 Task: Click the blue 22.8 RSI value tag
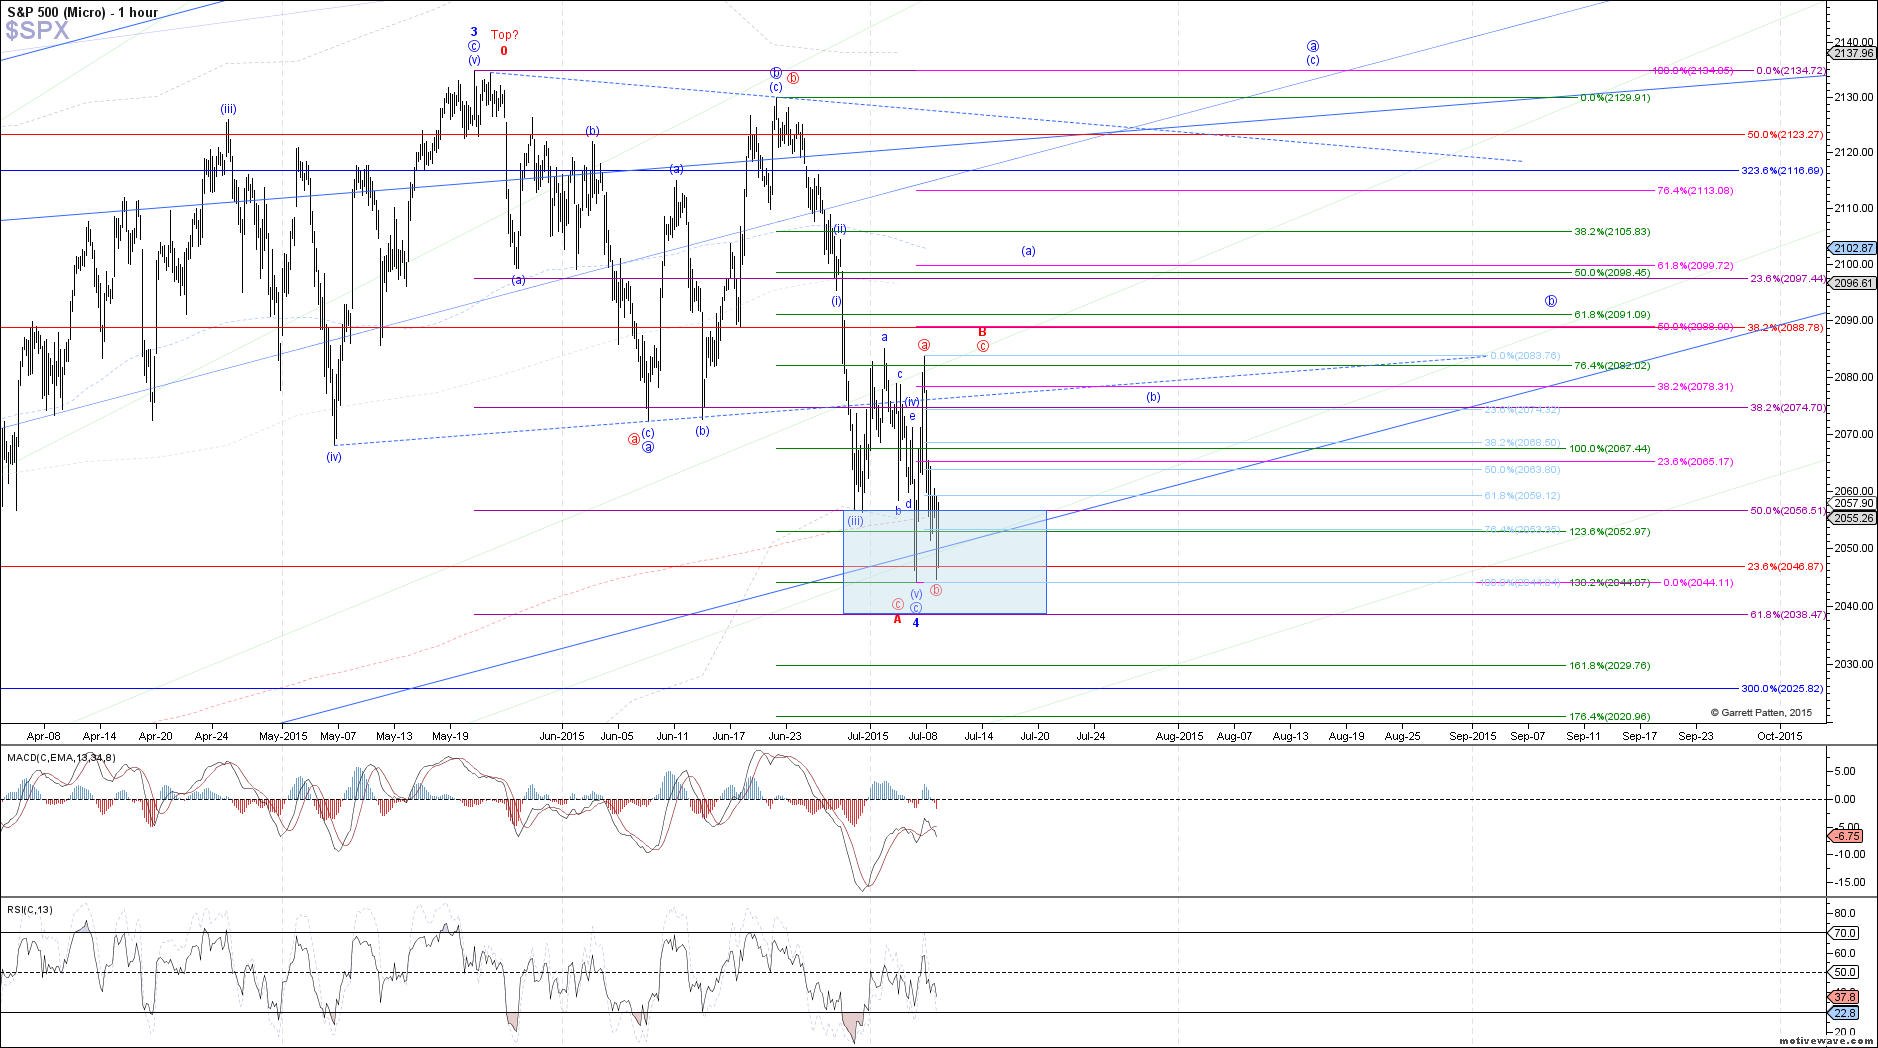click(x=1845, y=1013)
